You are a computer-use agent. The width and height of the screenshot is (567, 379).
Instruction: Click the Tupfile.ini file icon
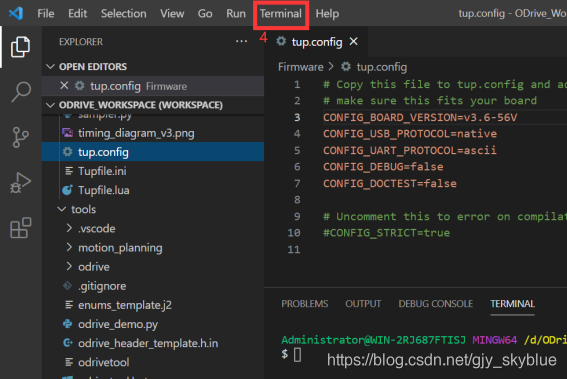pos(69,171)
